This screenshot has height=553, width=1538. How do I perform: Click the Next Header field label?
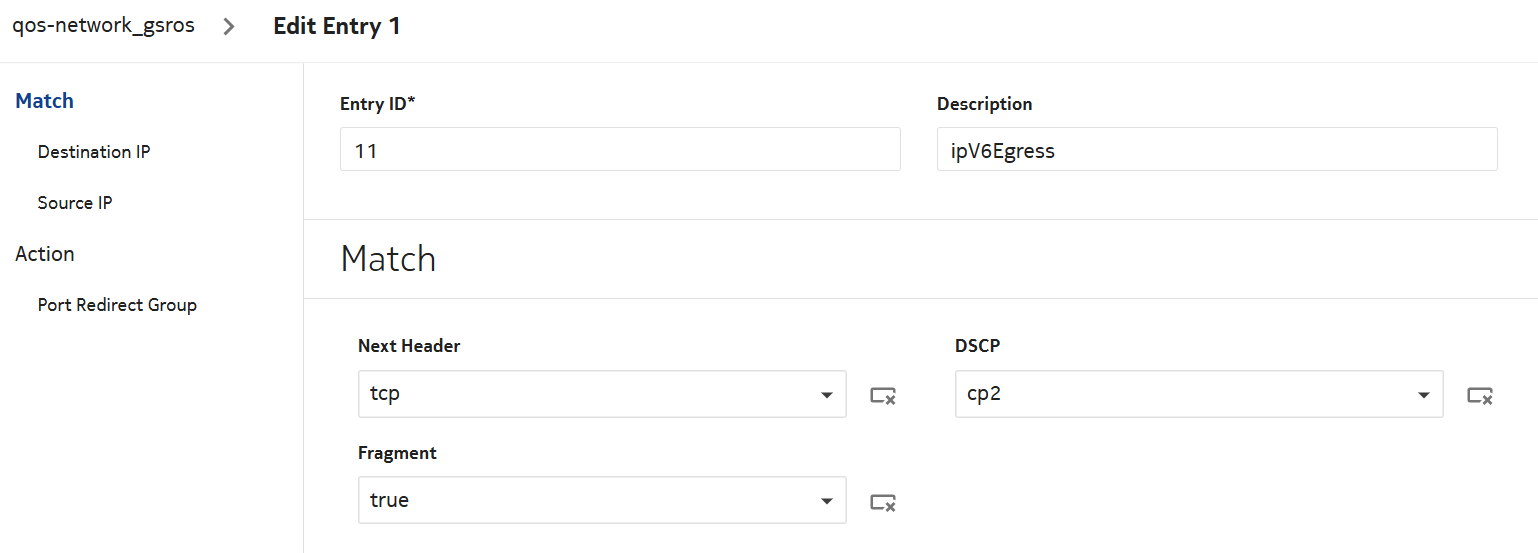[x=409, y=346]
